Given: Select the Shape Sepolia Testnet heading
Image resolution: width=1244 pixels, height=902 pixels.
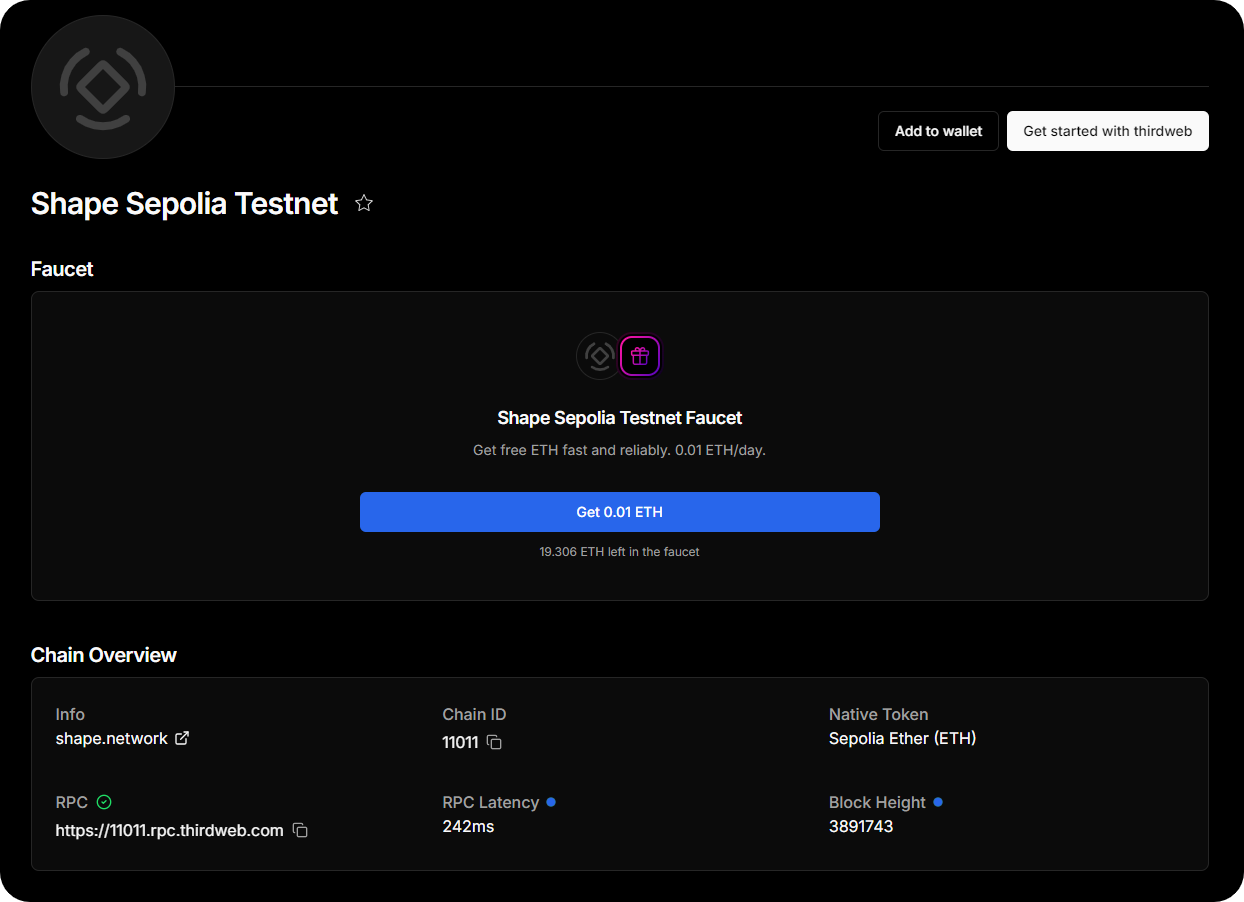Looking at the screenshot, I should click(x=185, y=203).
